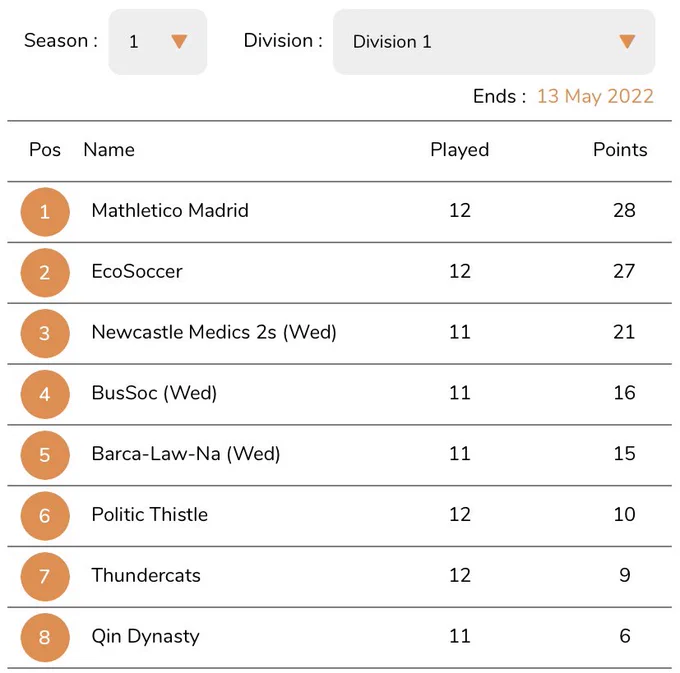Click position 1 orange badge
Screen dimensions: 680x673
[45, 212]
